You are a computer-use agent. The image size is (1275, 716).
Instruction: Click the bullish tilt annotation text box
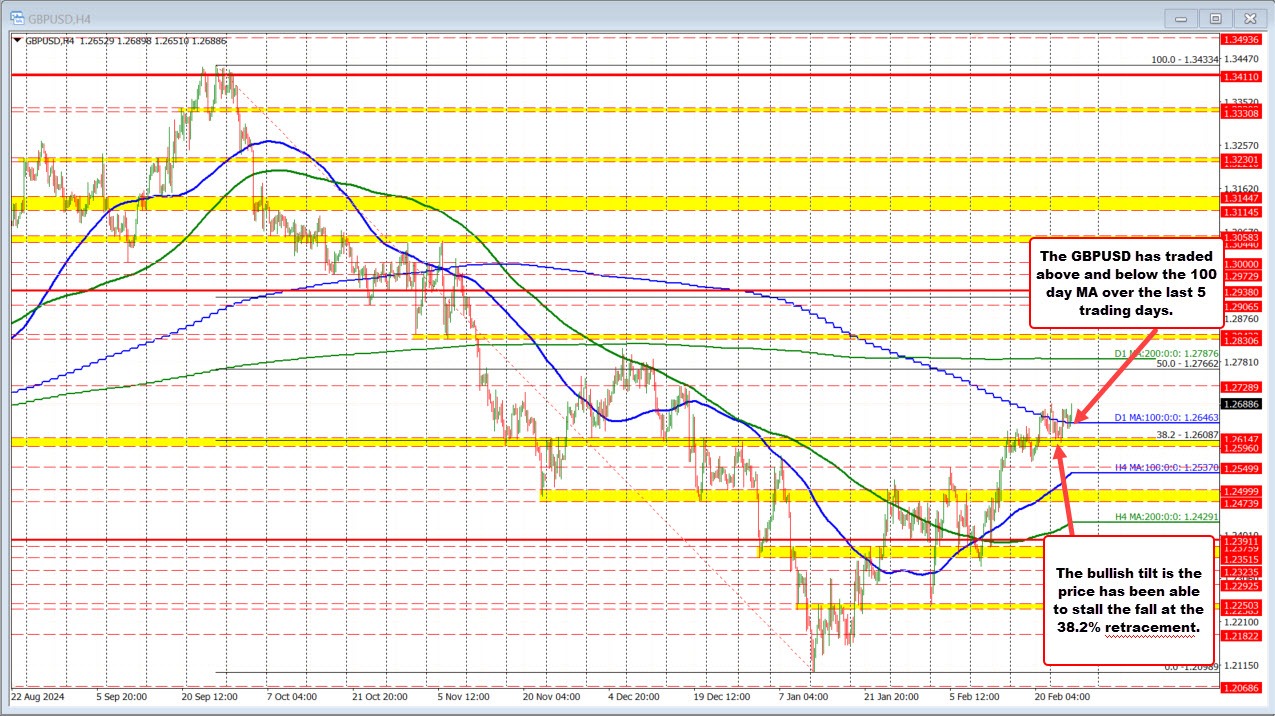[1127, 600]
